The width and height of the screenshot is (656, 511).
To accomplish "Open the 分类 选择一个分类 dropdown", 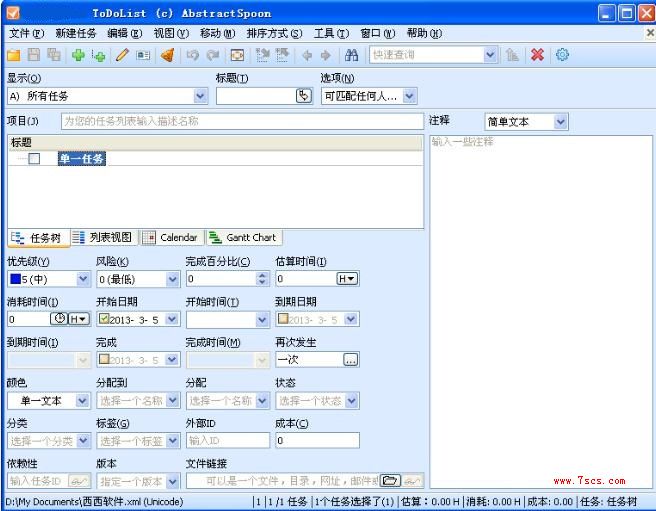I will coord(83,440).
